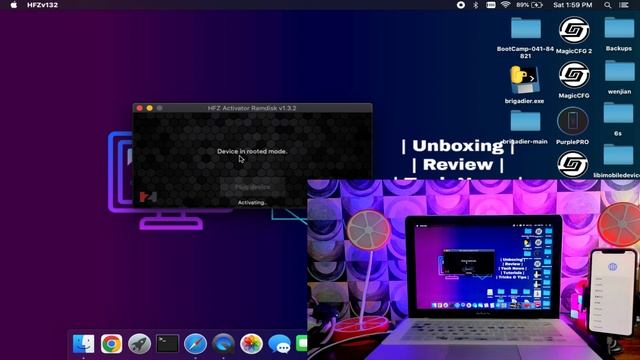Select the libimobiledevice folder

[618, 155]
